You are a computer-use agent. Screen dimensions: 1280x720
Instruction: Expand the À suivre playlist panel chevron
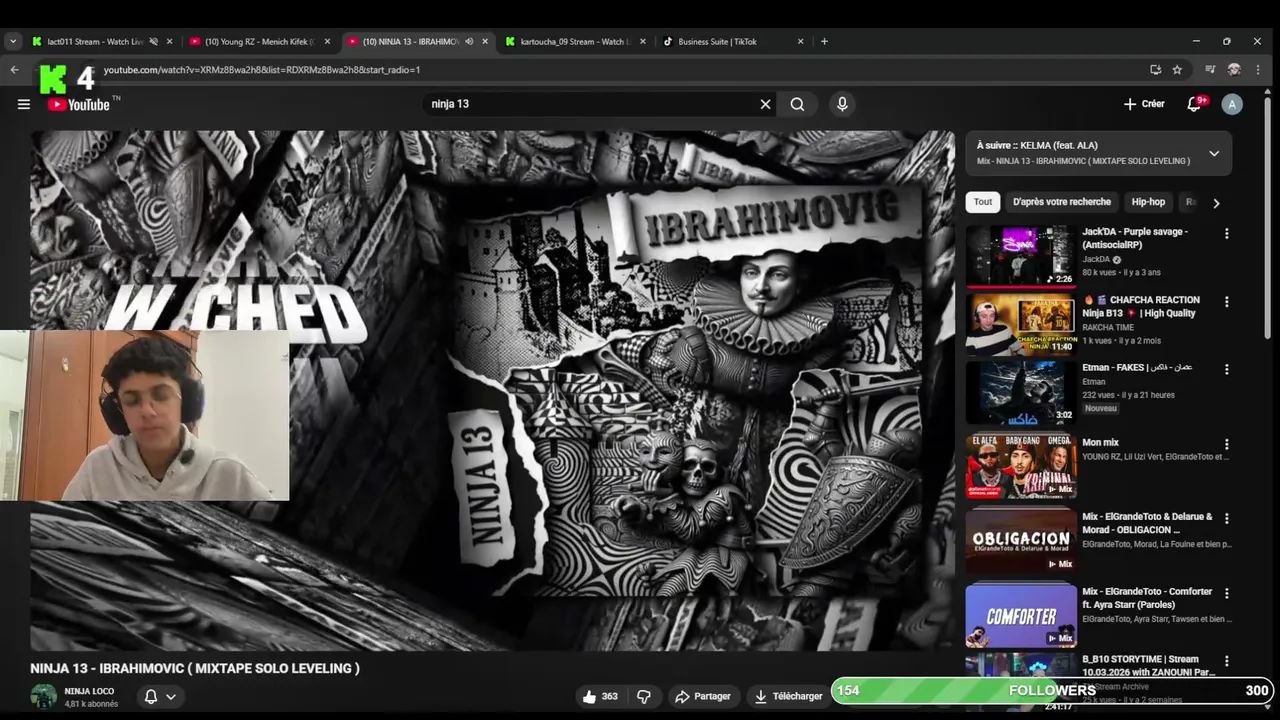(x=1214, y=153)
